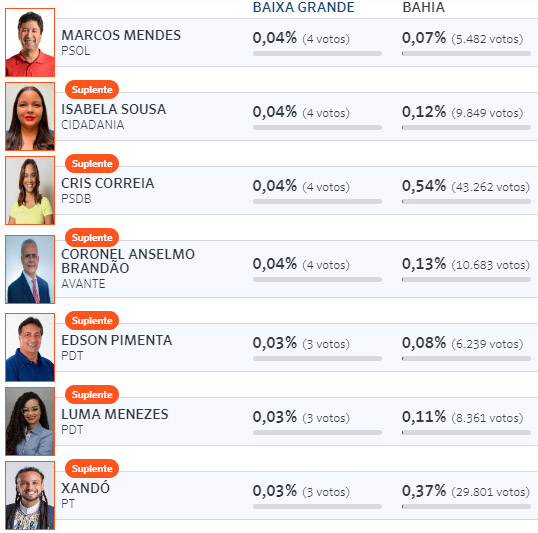538x533 pixels.
Task: Click the AVANTE party label
Action: [x=83, y=284]
